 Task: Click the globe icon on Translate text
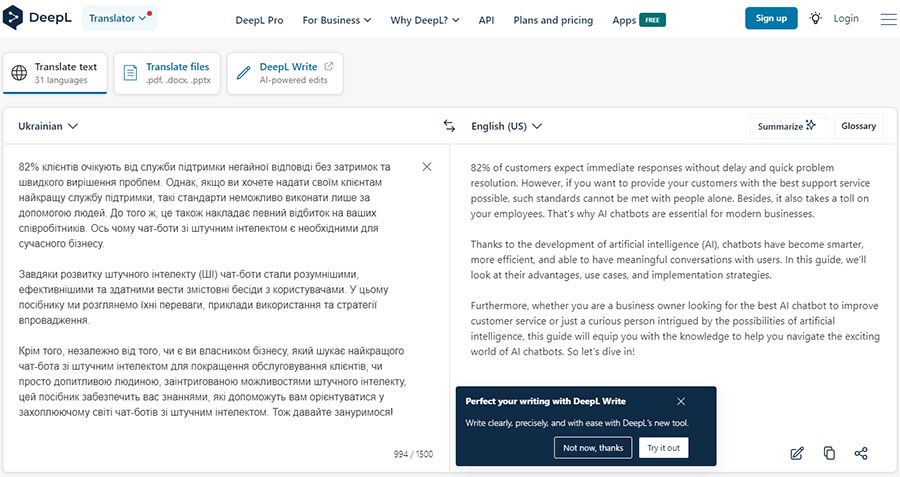[20, 73]
